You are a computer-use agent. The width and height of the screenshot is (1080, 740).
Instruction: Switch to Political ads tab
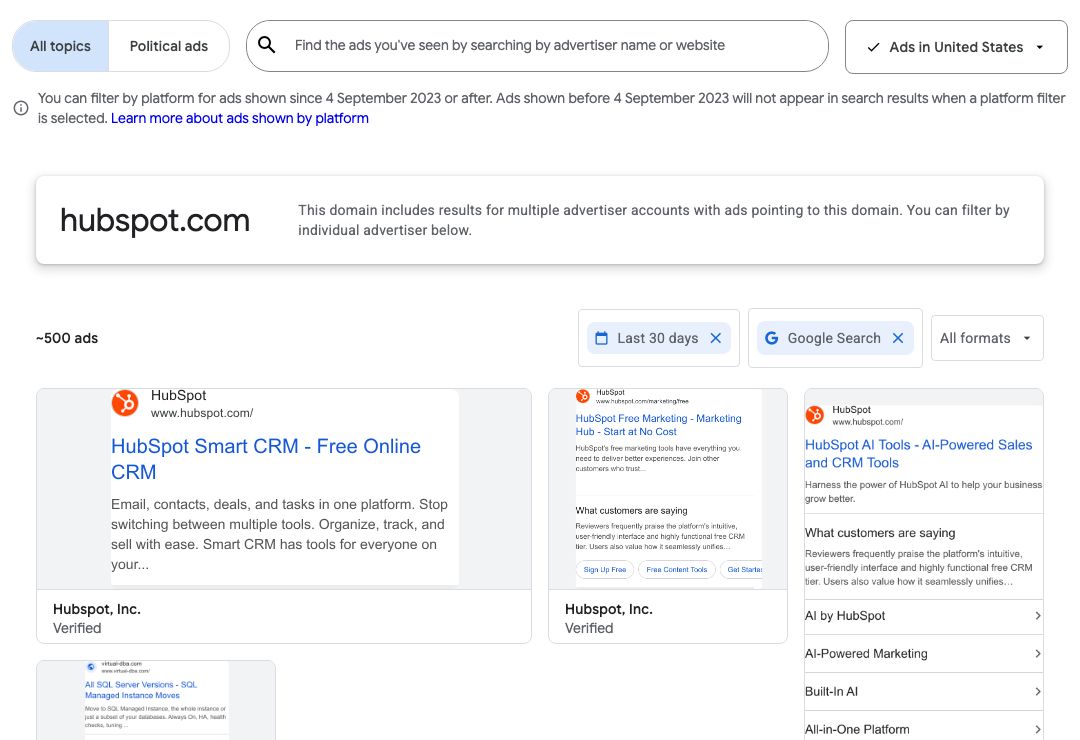[x=169, y=46]
